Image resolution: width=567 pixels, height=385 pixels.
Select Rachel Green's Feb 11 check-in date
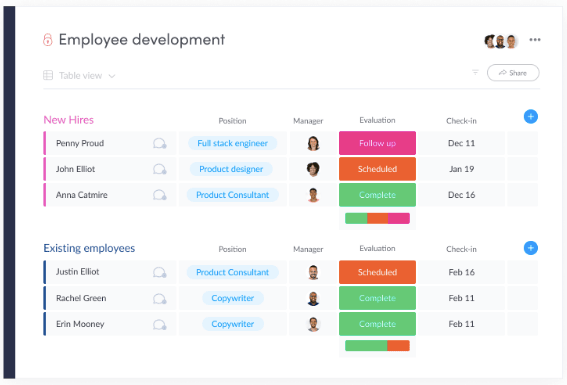(461, 298)
